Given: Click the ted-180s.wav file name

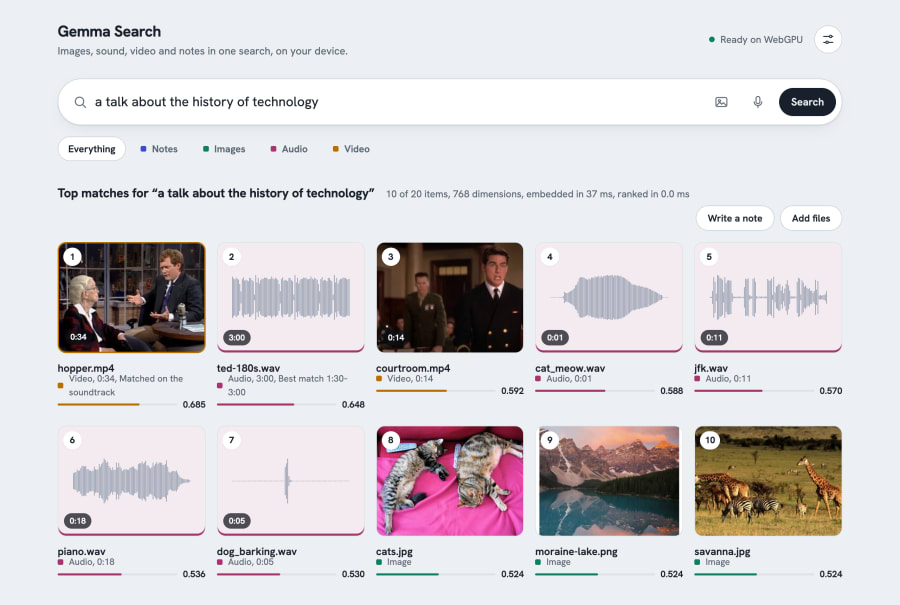Looking at the screenshot, I should coord(249,368).
